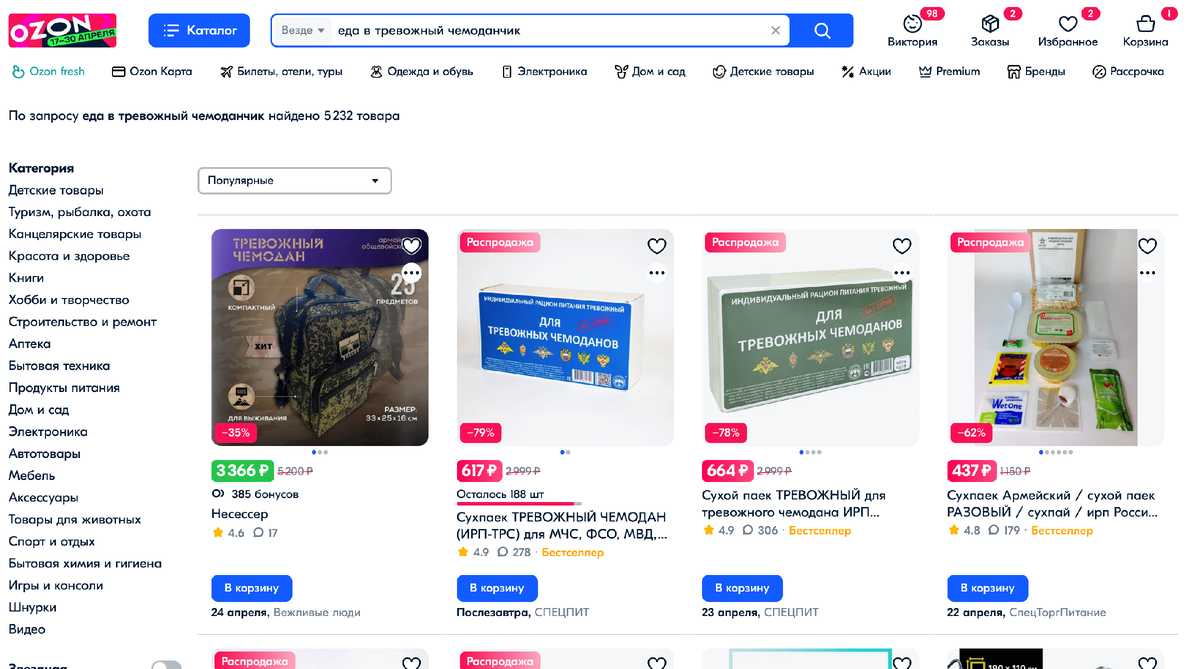Click in the search input field
This screenshot has width=1200, height=669.
coord(550,30)
